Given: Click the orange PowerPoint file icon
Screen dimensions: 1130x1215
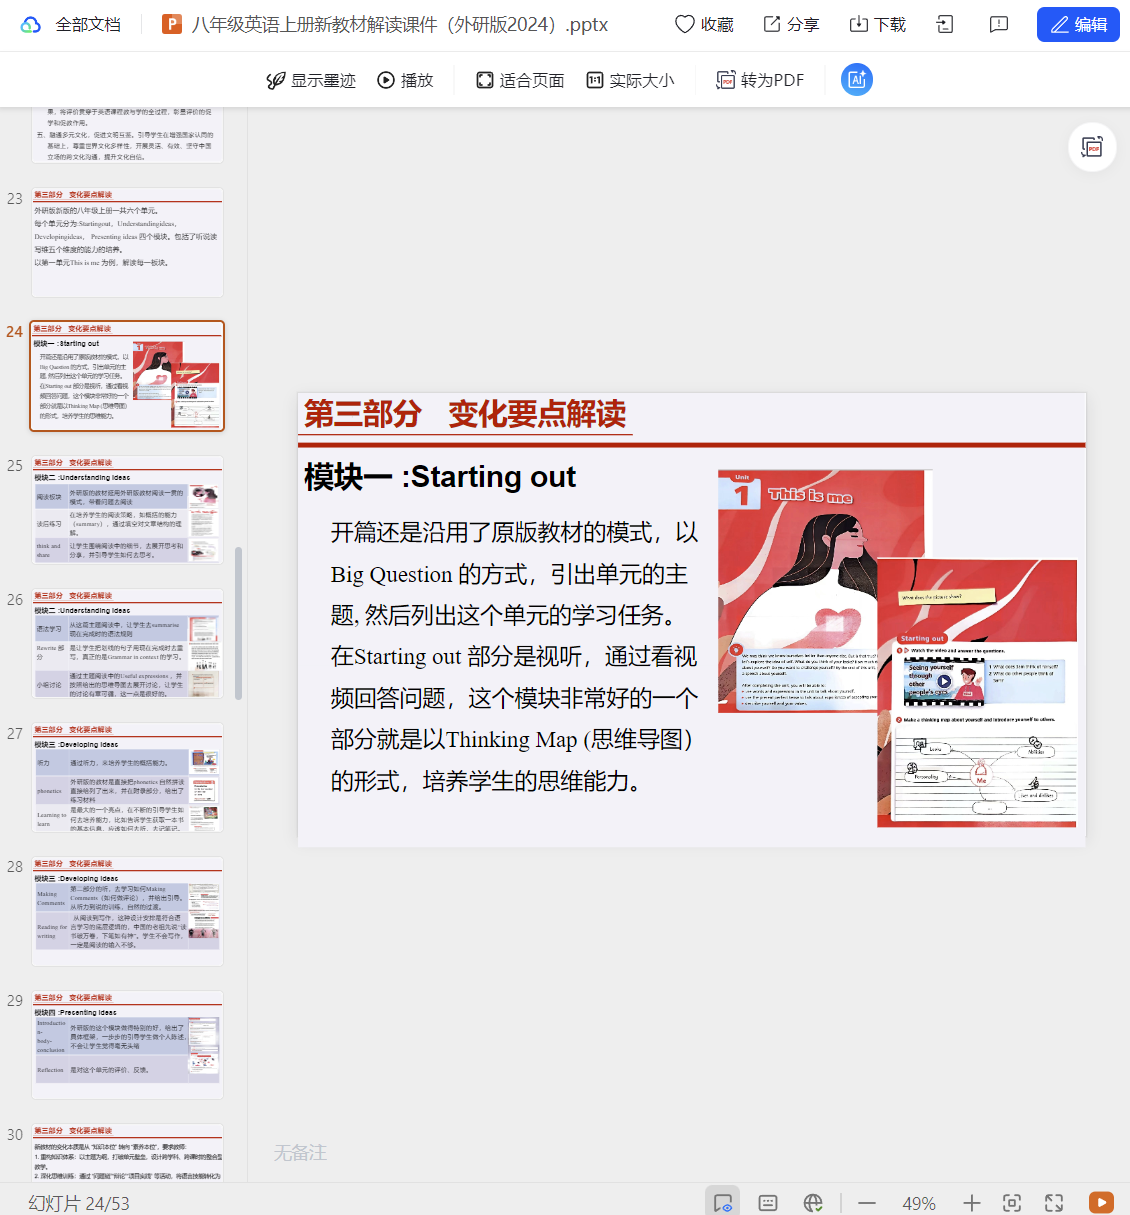Looking at the screenshot, I should click(x=172, y=24).
